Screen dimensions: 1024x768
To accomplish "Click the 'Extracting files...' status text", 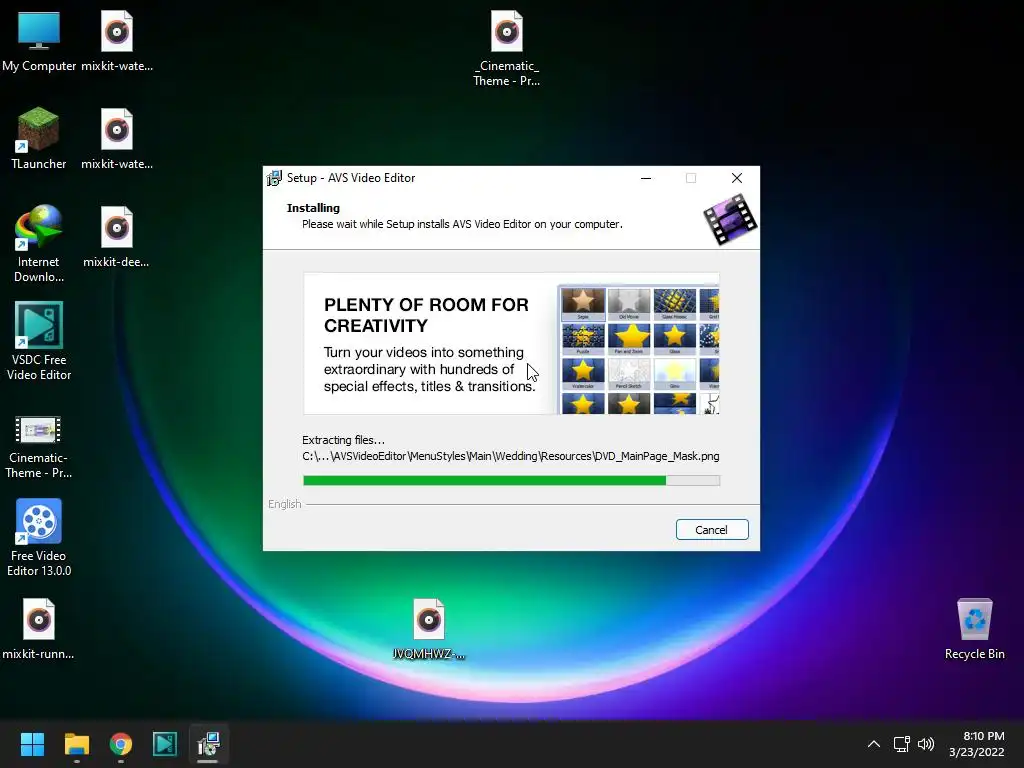I will 343,440.
